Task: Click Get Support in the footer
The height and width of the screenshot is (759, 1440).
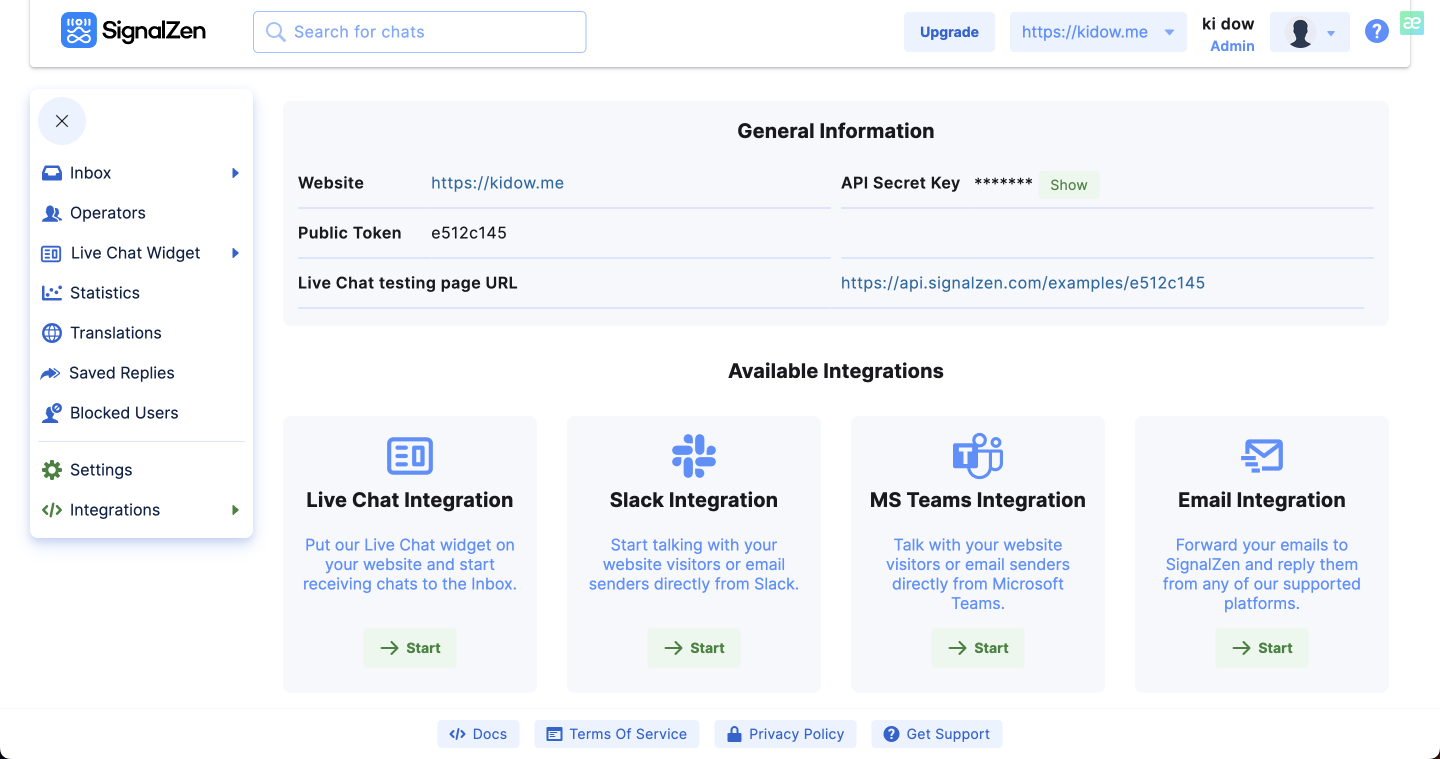Action: click(937, 734)
